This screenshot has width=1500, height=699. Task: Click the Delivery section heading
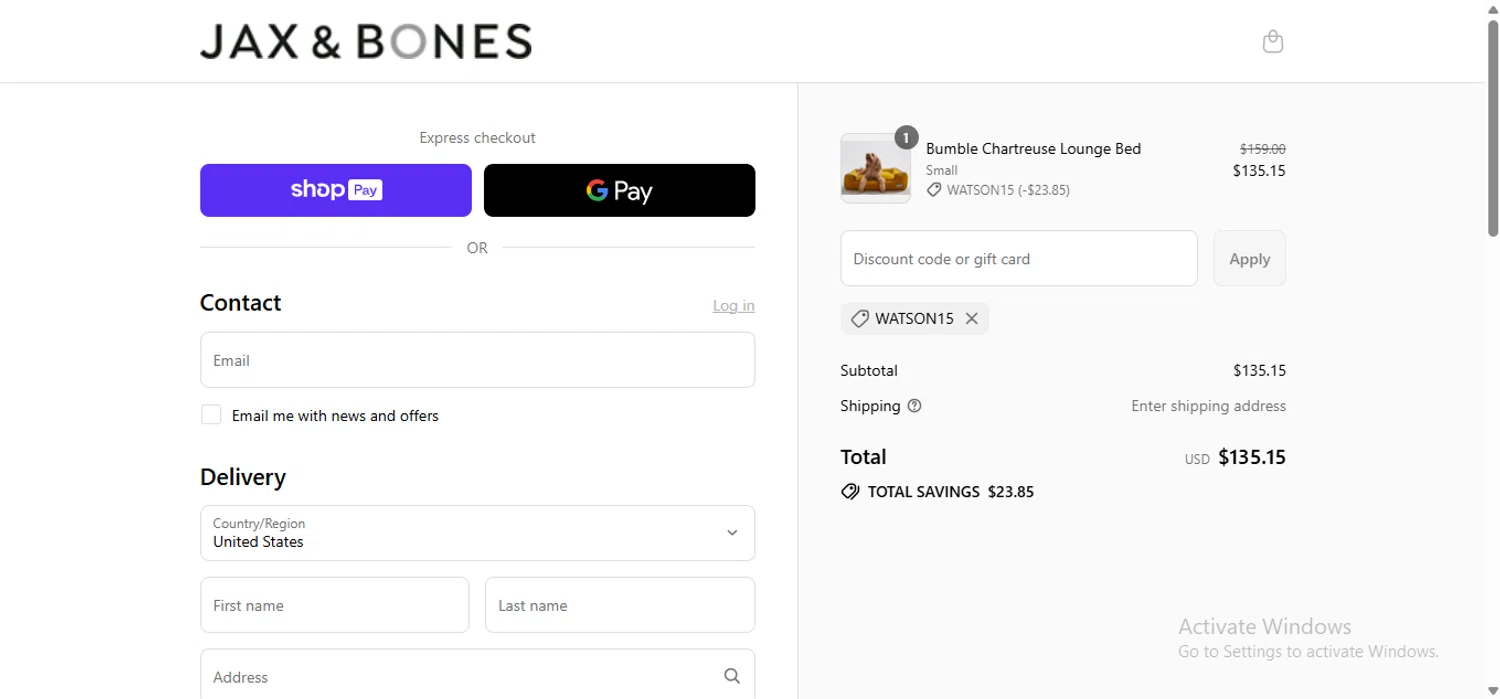[x=243, y=477]
